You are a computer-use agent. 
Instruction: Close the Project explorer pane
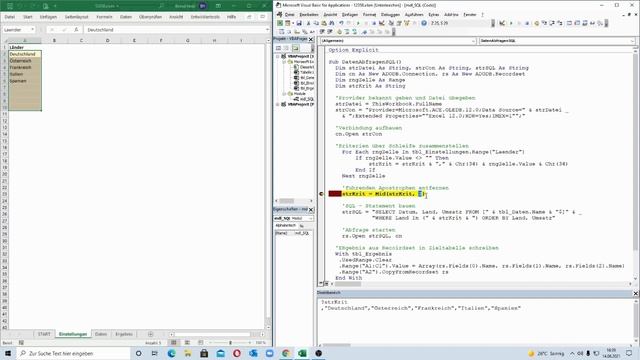click(x=311, y=39)
